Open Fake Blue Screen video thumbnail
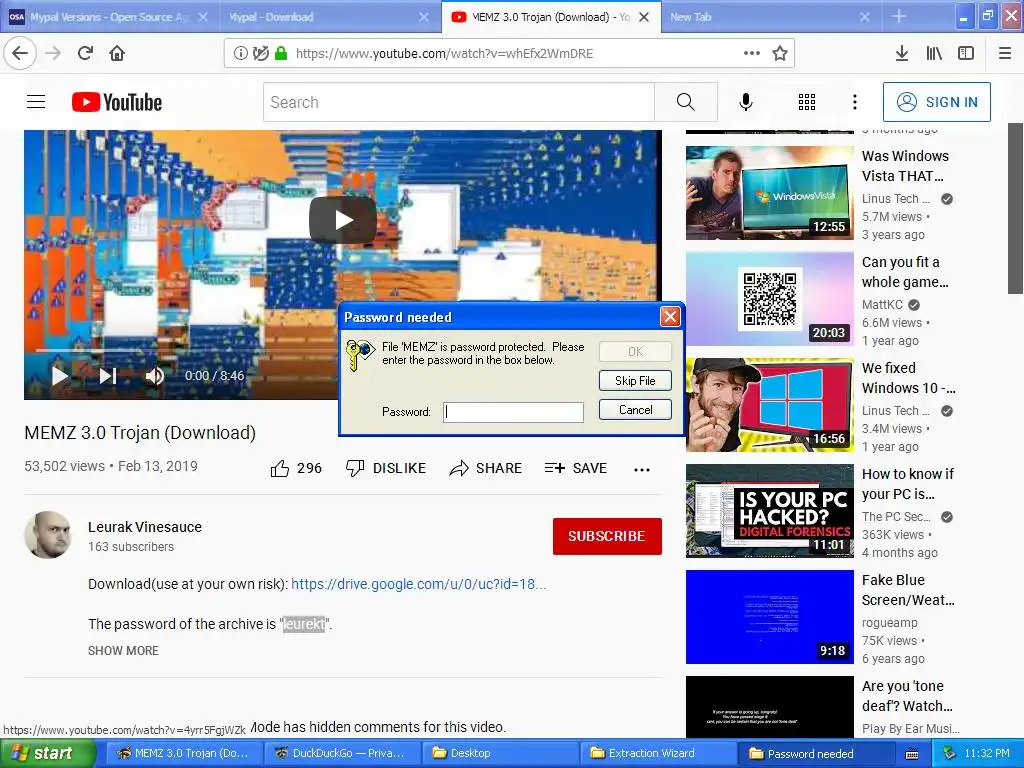1024x768 pixels. (x=769, y=616)
